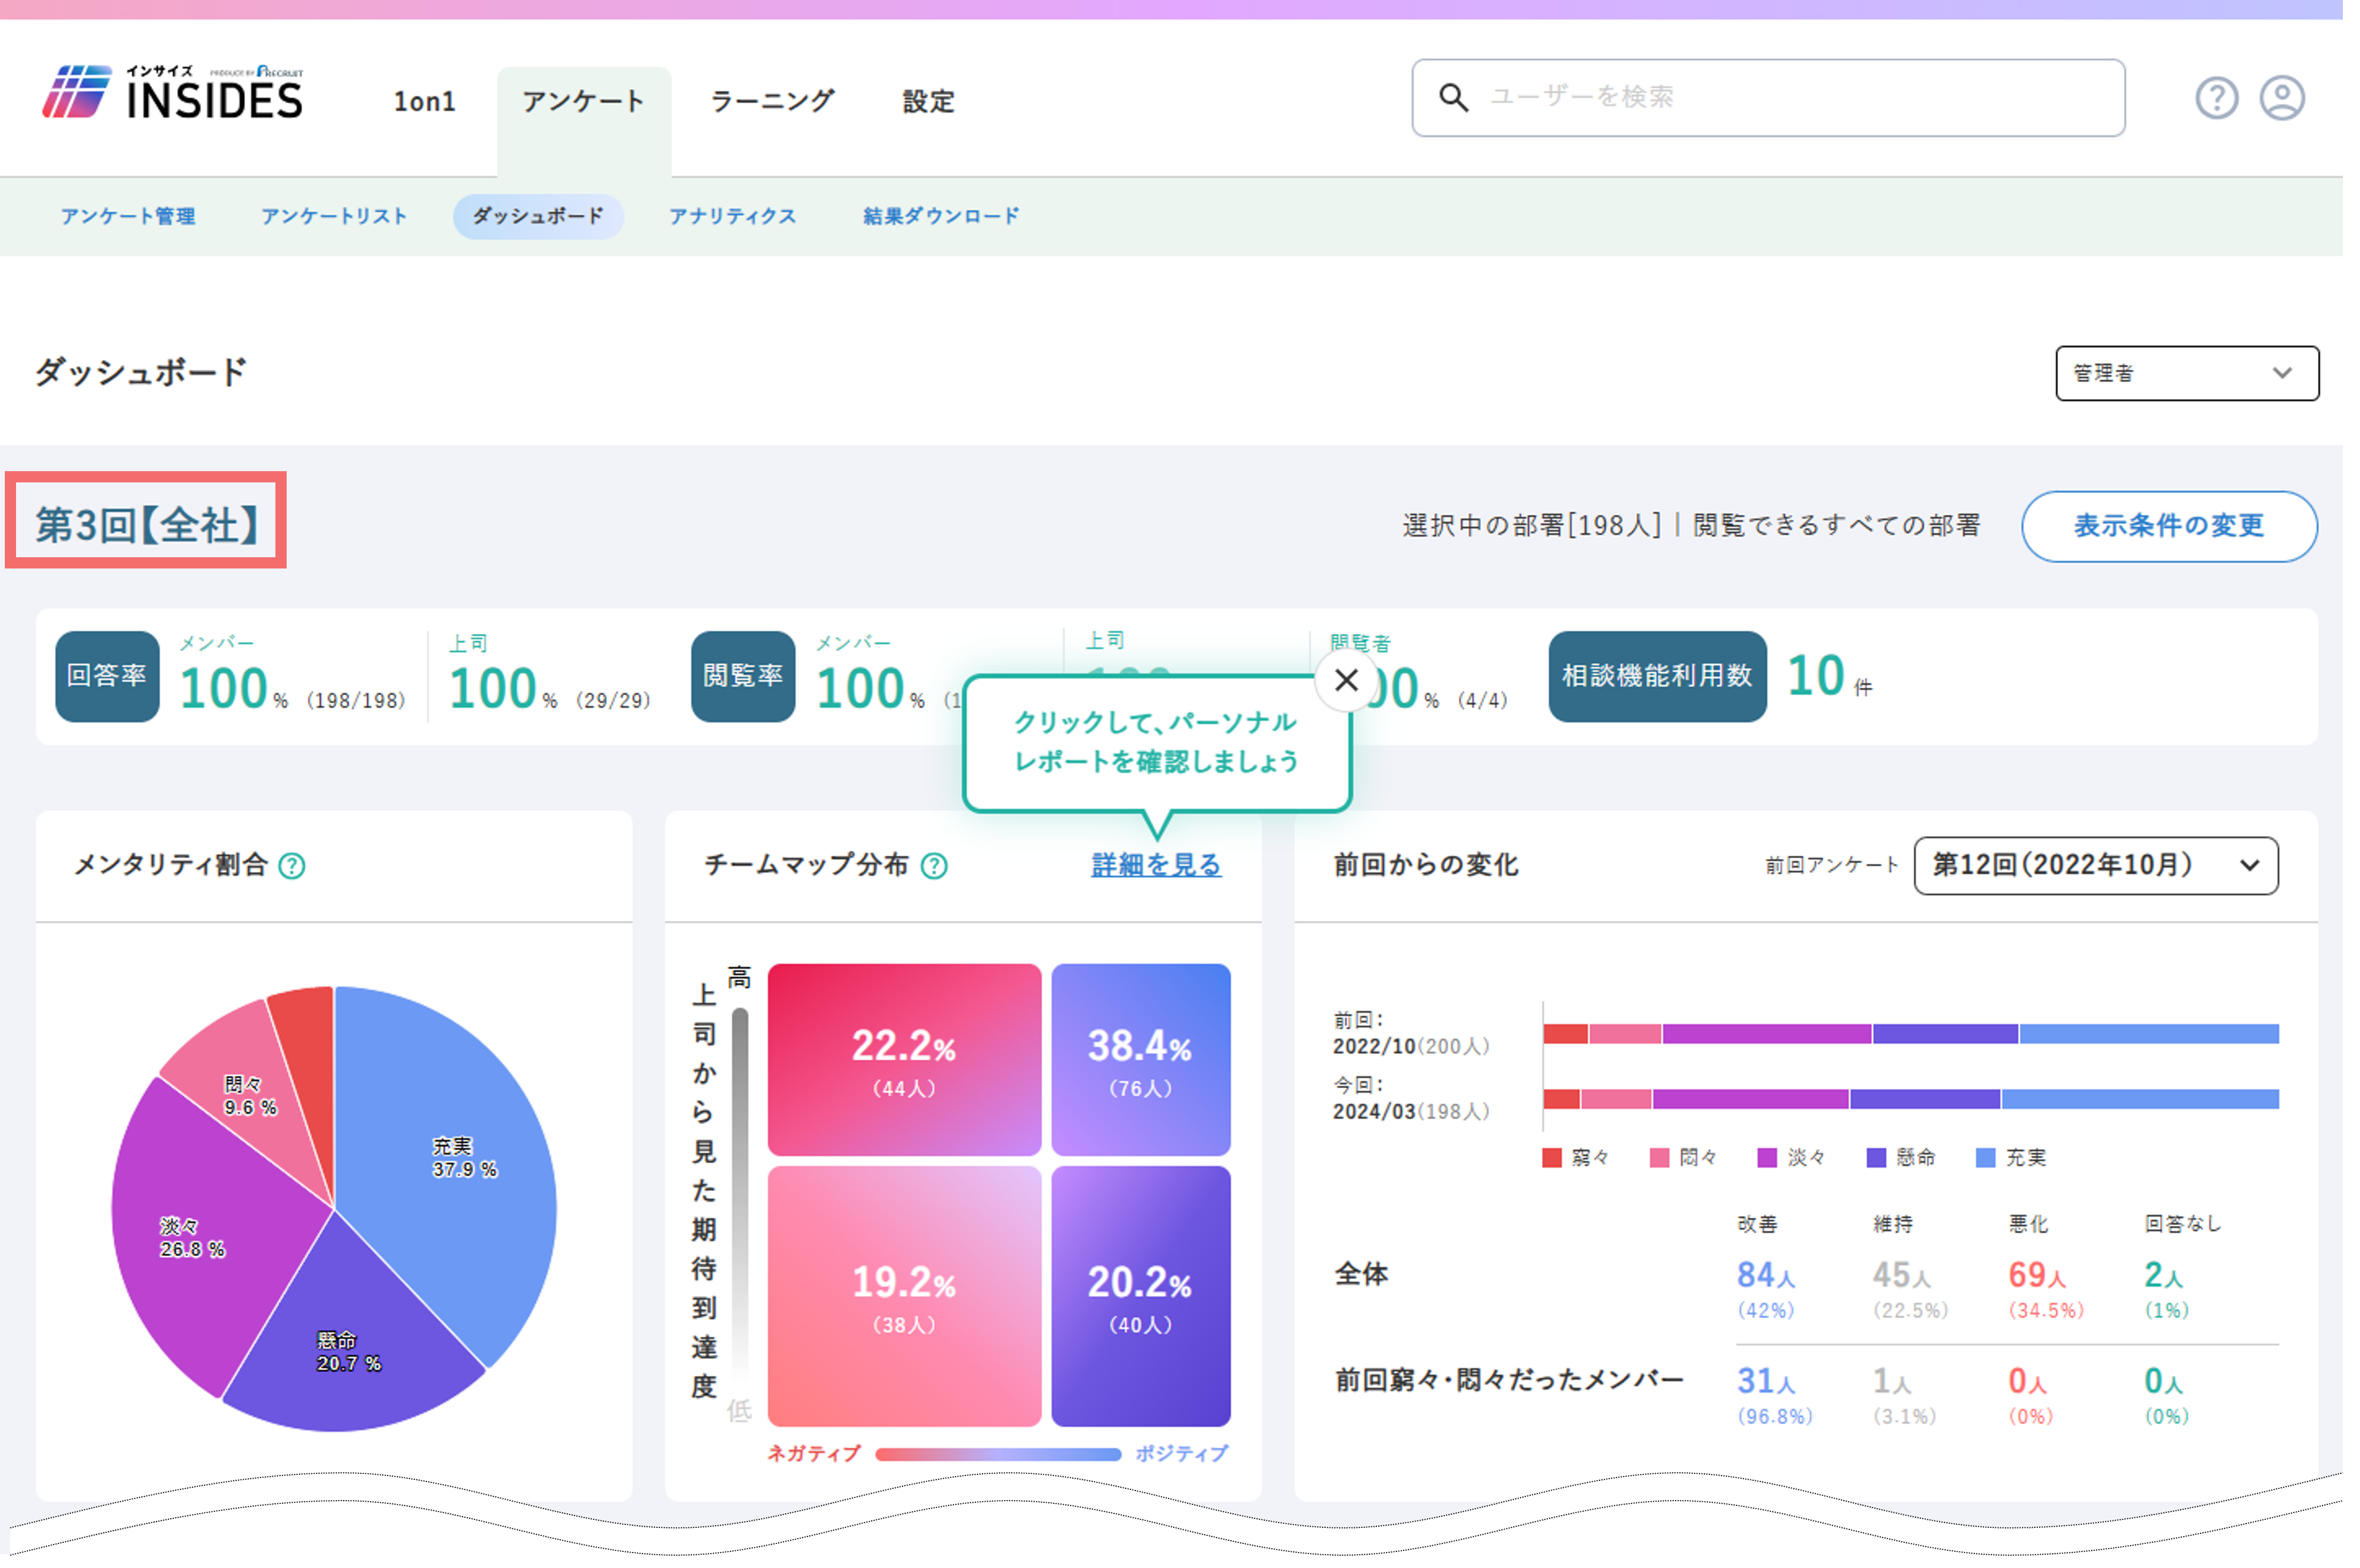Go to アンケートリスト sub-tab
Viewport: 2360px width, 1568px height.
[334, 216]
